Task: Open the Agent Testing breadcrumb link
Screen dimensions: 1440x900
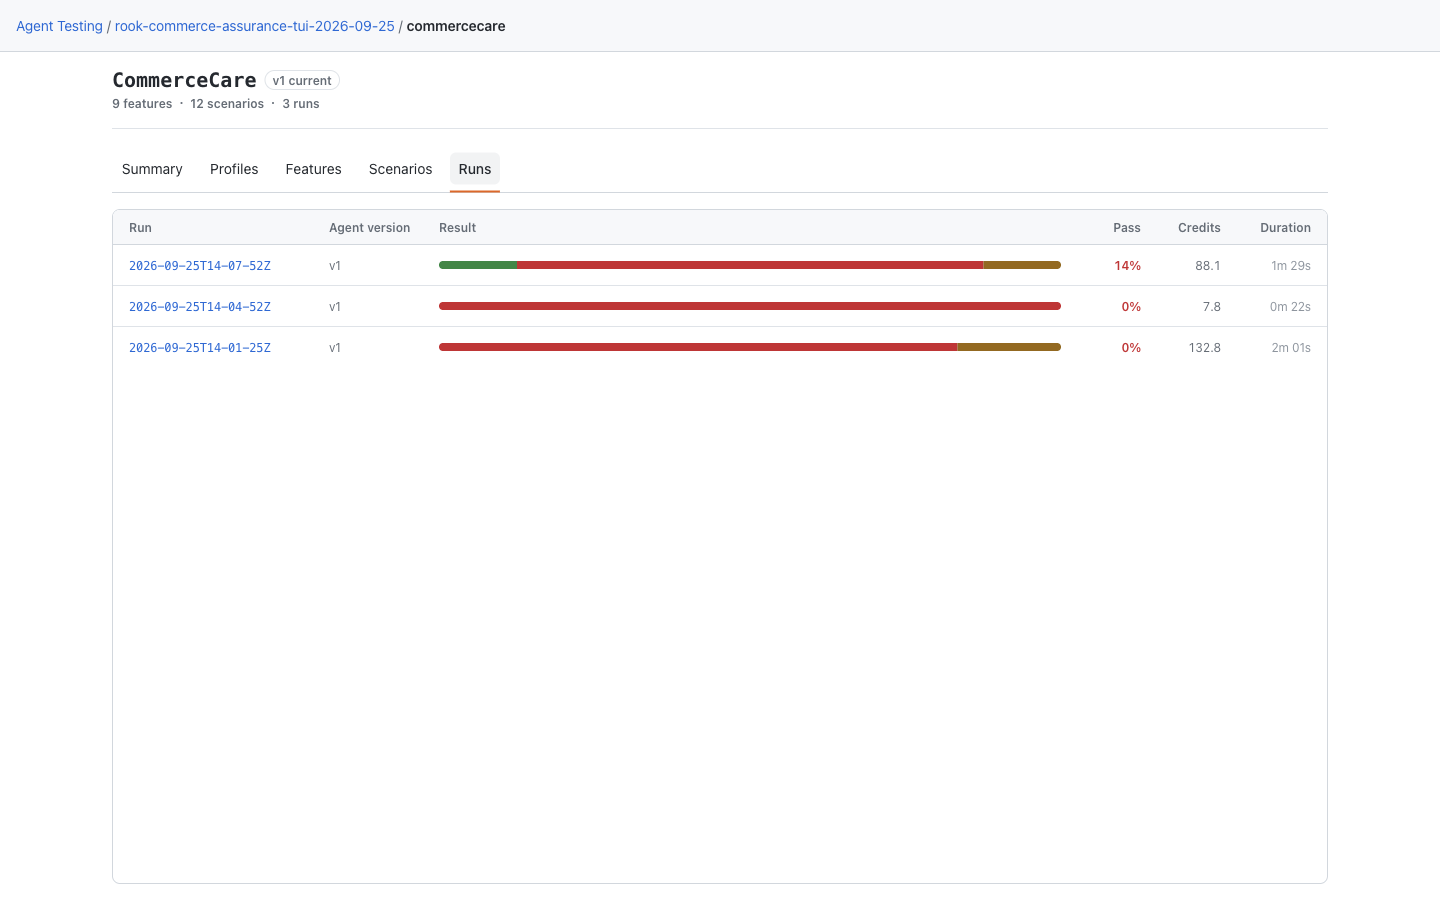Action: click(59, 26)
